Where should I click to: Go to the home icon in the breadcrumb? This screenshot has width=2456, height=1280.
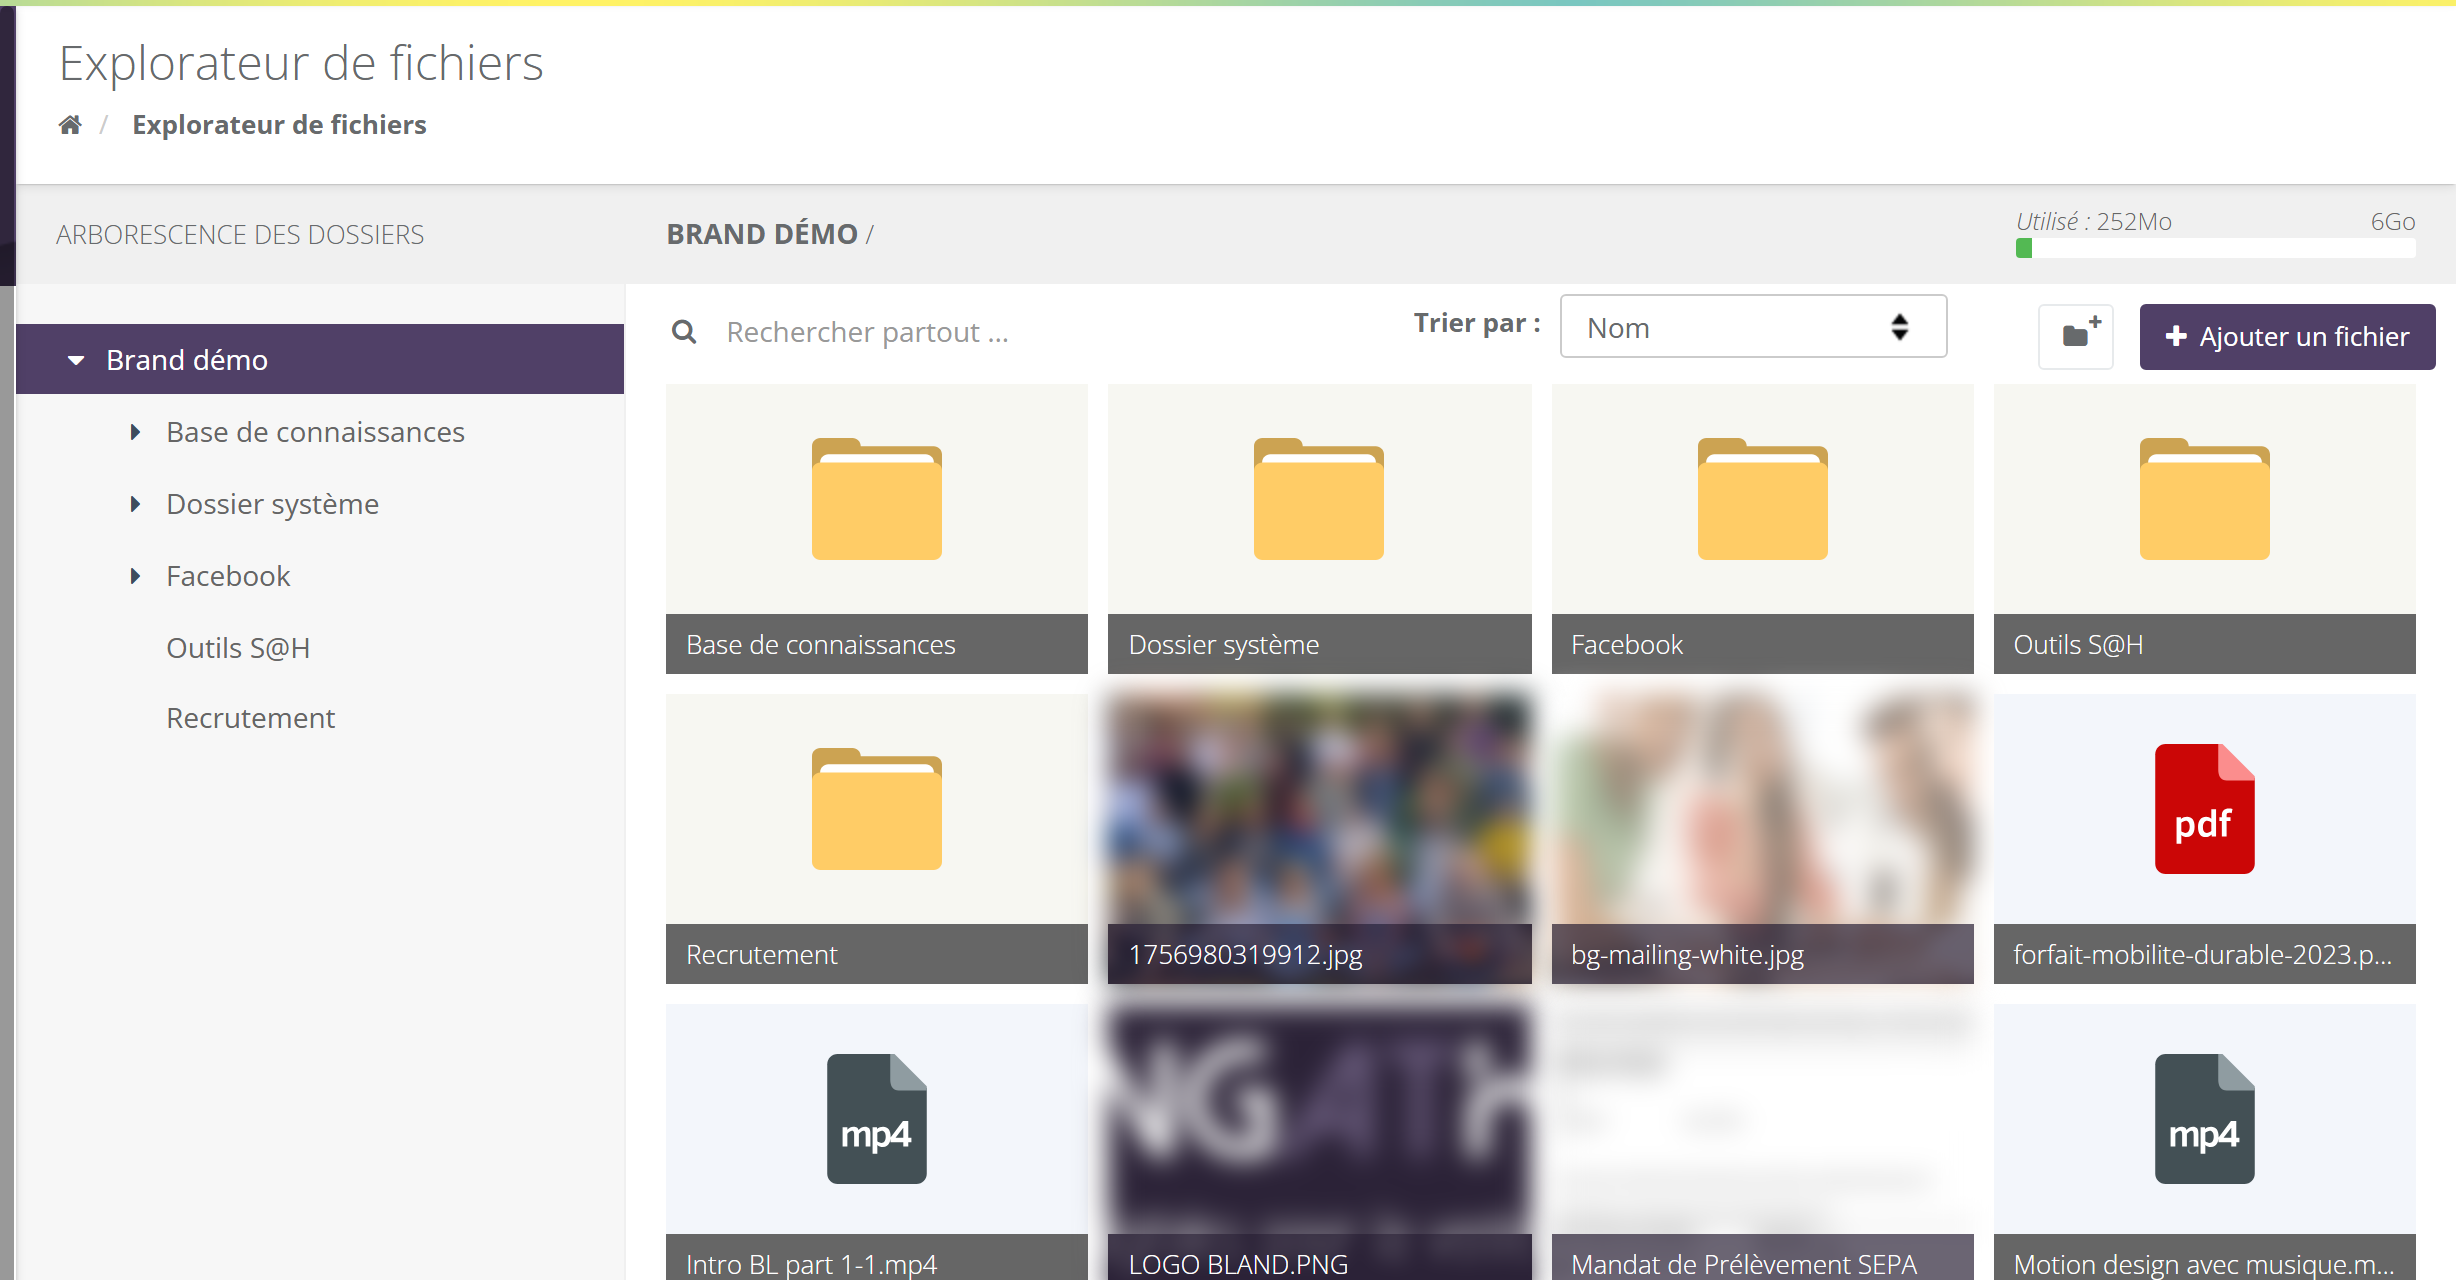[70, 125]
